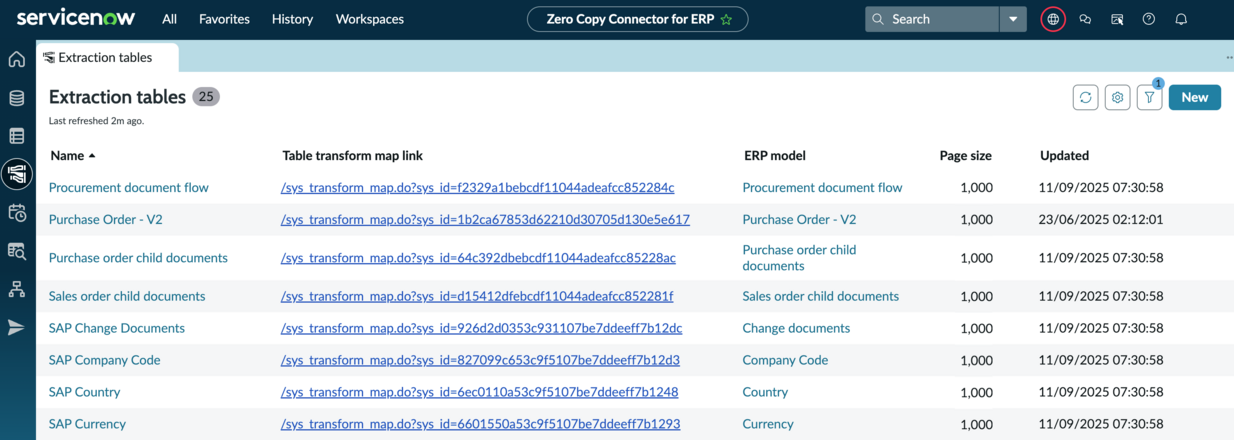The image size is (1234, 440).
Task: Click the magnifier icon in the Search box
Action: pos(878,19)
